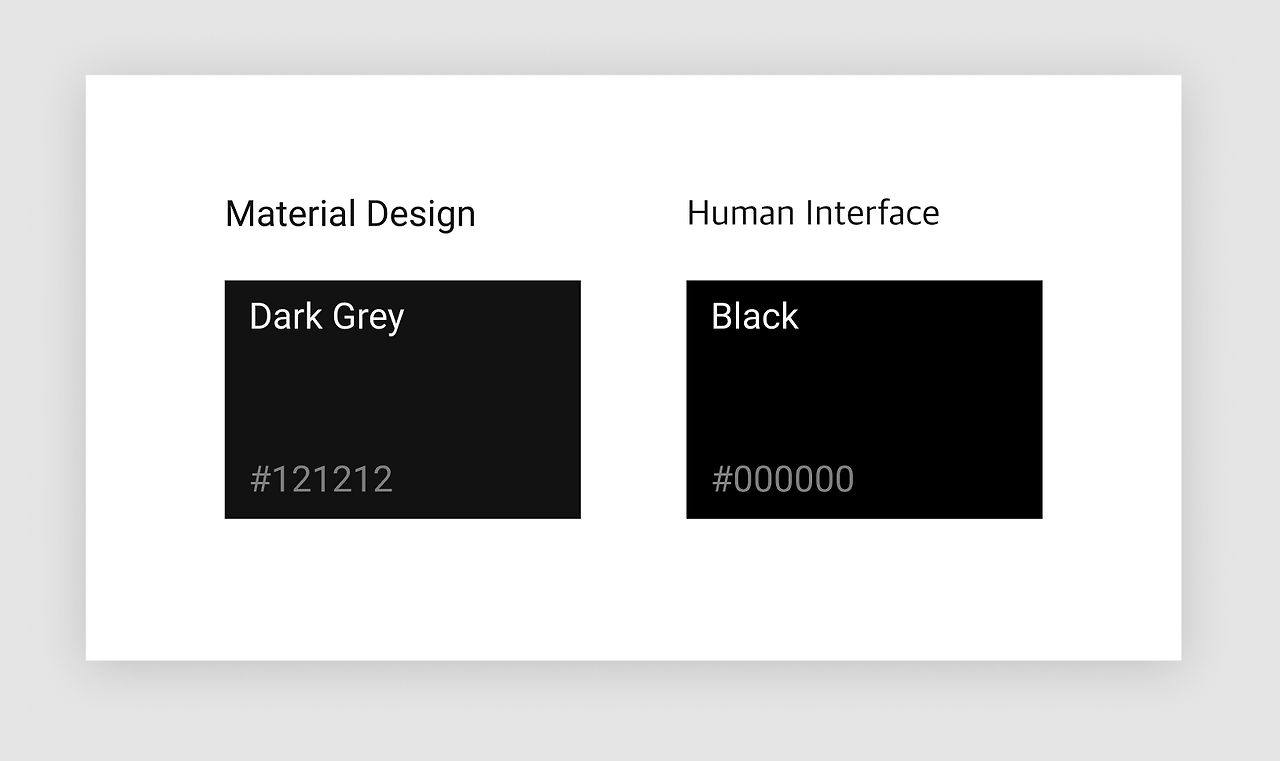Click the "Black" label text

coord(755,316)
